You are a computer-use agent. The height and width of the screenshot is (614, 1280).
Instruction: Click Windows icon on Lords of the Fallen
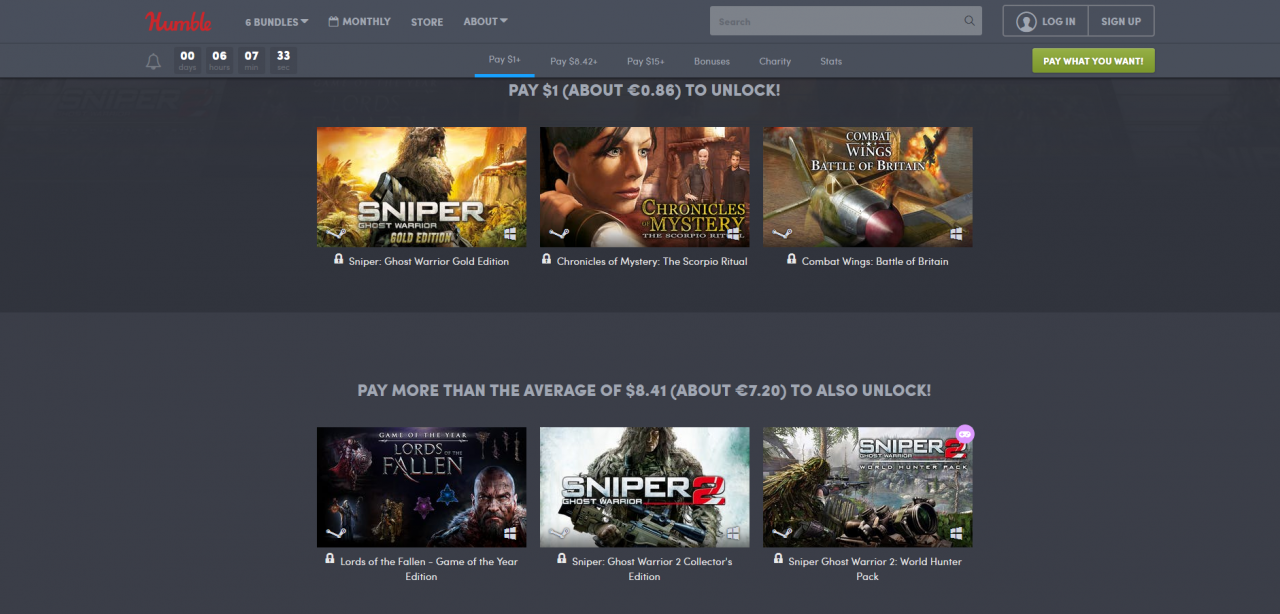tap(510, 534)
